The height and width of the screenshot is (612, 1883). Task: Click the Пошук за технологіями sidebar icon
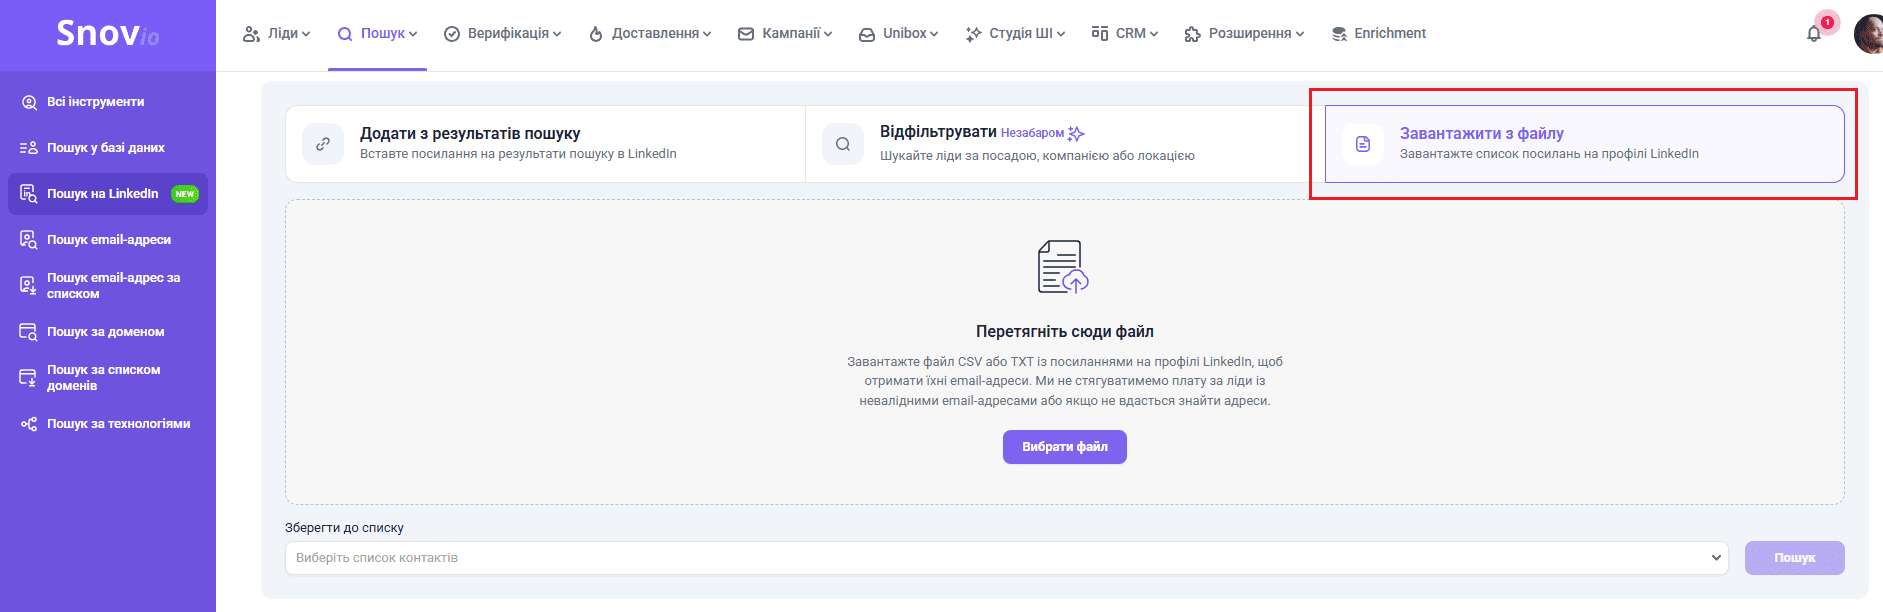tap(29, 424)
